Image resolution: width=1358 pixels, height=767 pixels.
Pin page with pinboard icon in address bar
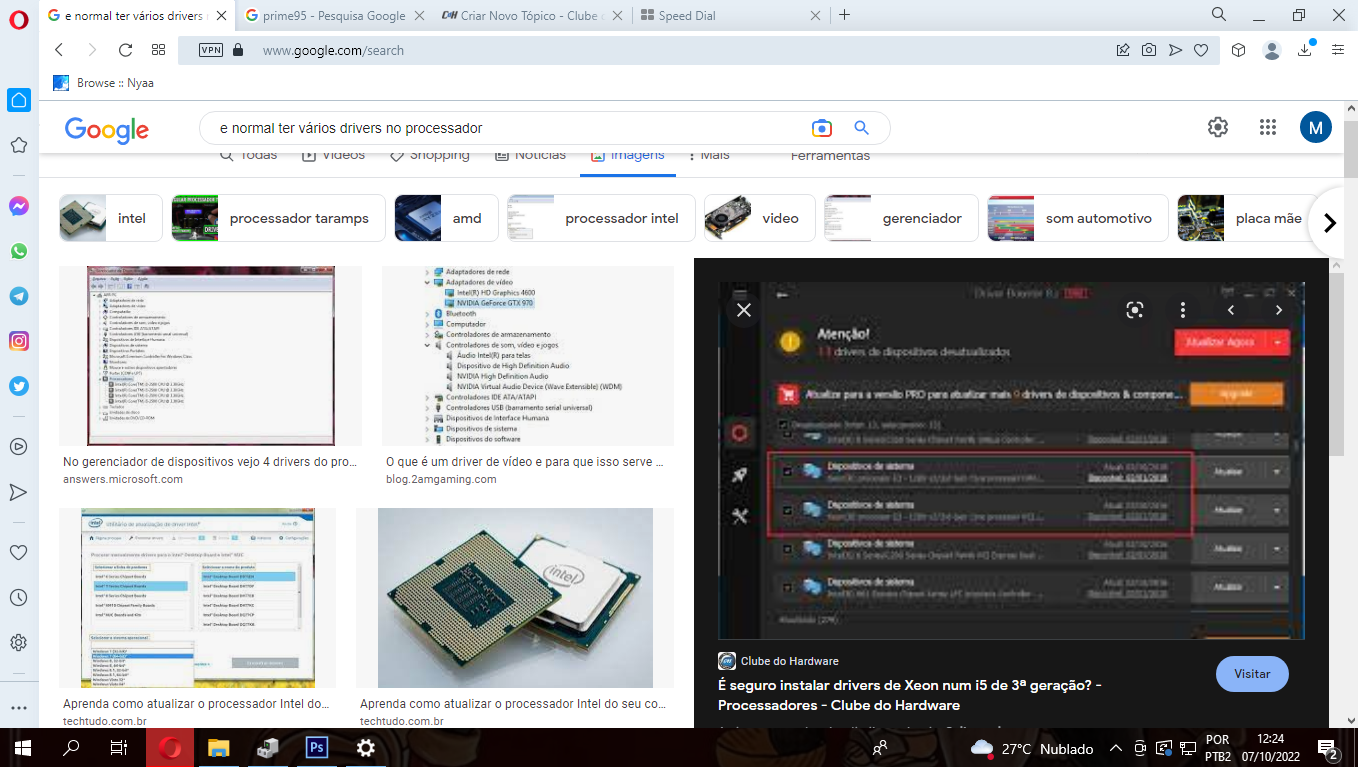[x=1123, y=50]
